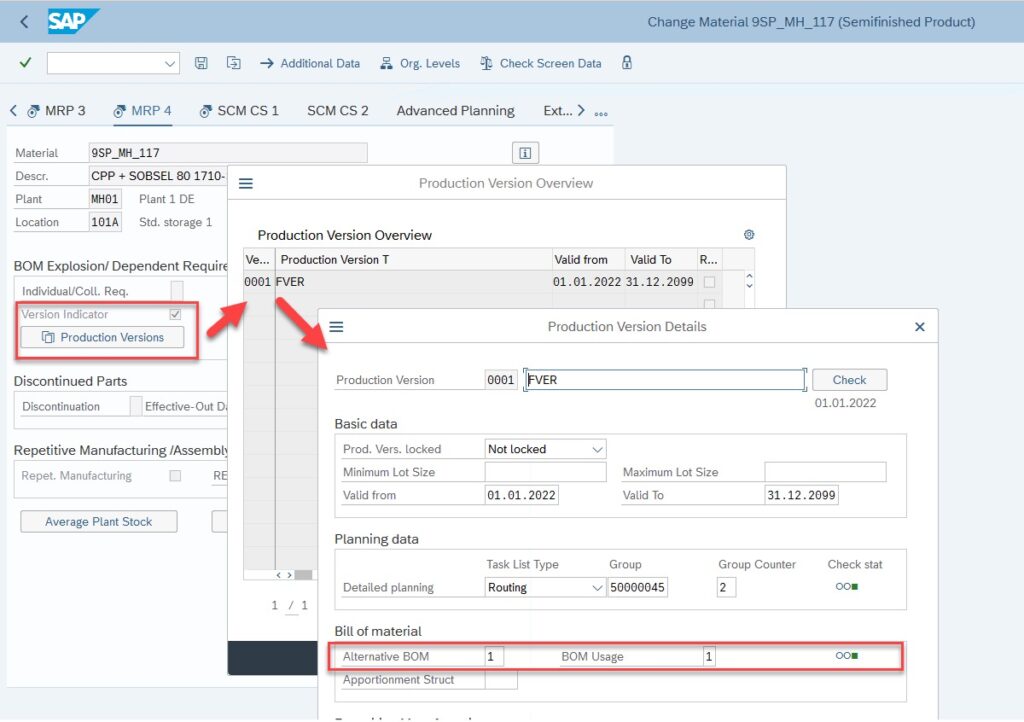
Task: Switch to the Ext... tab
Action: (x=557, y=111)
